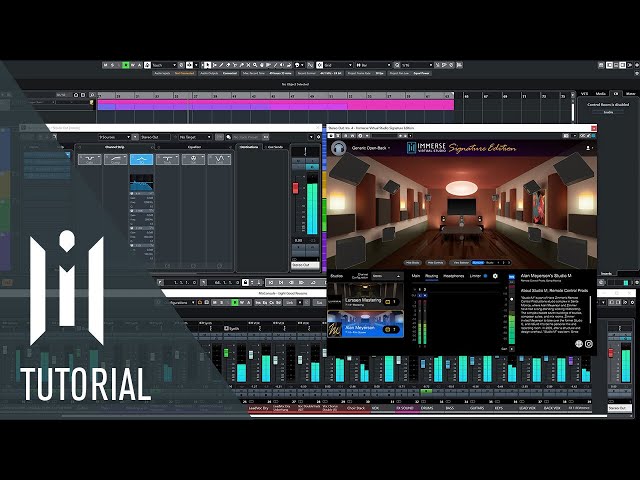Select the Erase tool in toolbar
640x480 pixels.
[x=228, y=65]
